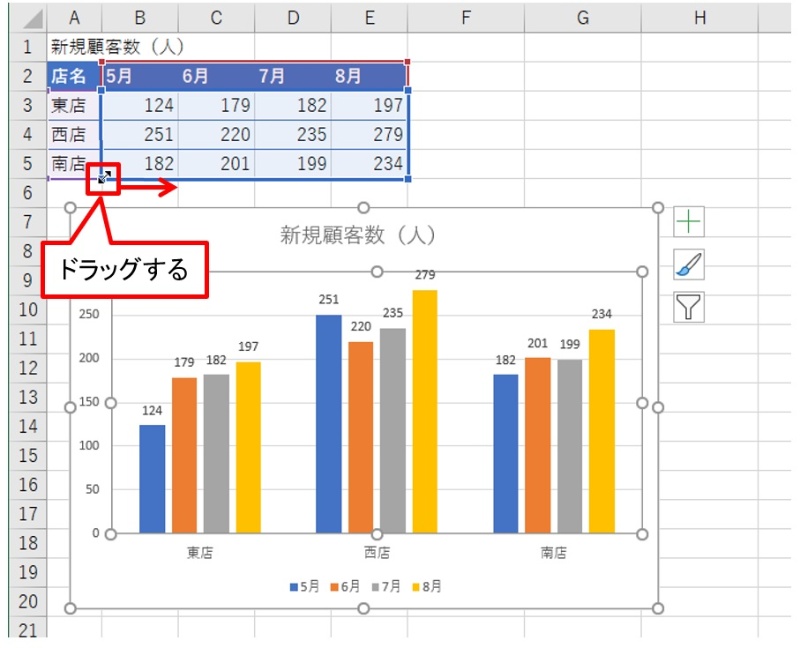Select the 5月 legend entry
The height and width of the screenshot is (648, 800).
tap(303, 587)
